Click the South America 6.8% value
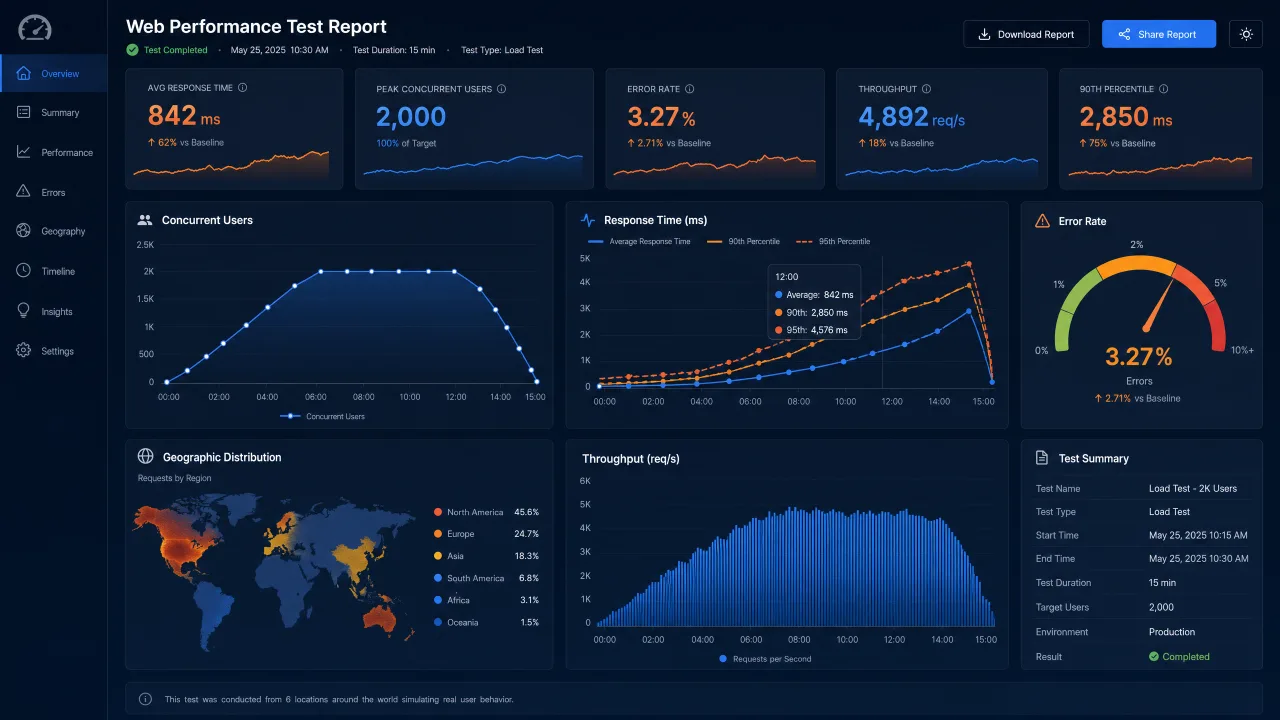 click(x=529, y=578)
